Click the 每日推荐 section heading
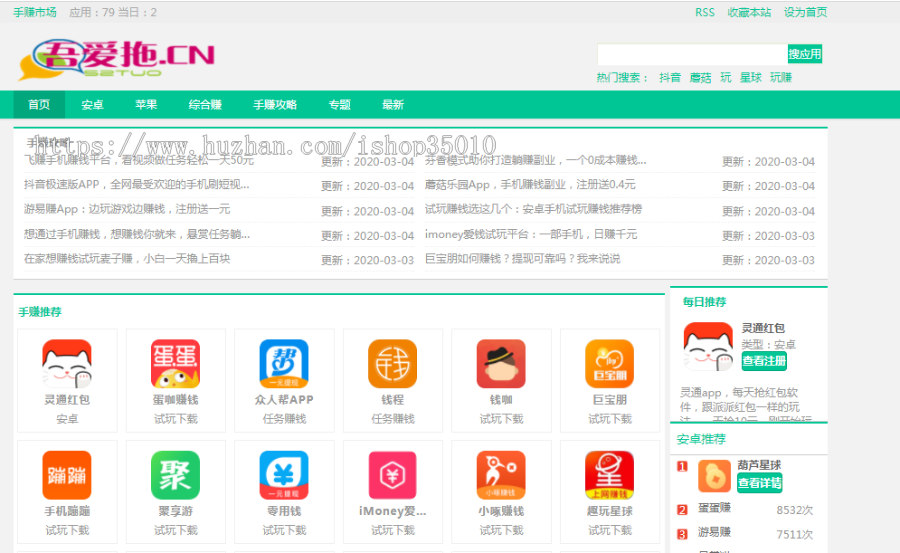 704,301
